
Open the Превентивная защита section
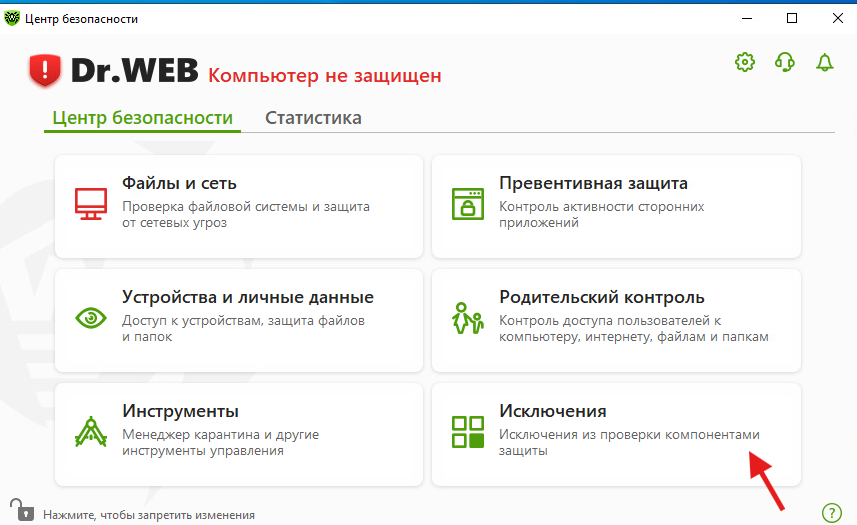pos(617,207)
